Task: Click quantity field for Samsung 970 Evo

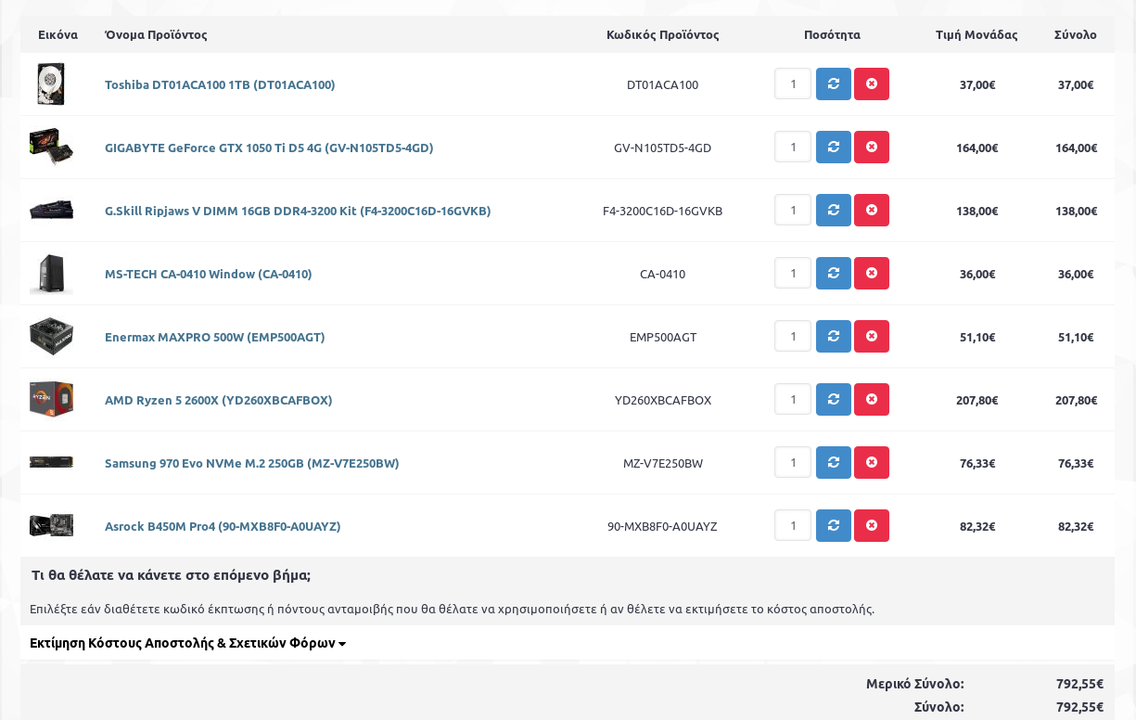Action: pyautogui.click(x=793, y=462)
